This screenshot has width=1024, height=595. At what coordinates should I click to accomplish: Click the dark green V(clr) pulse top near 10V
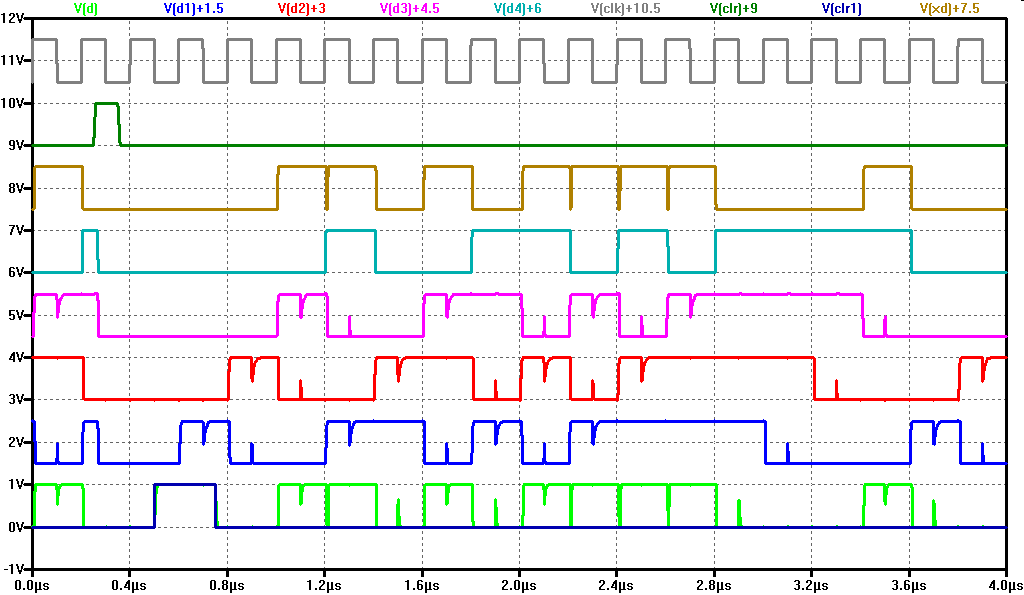pyautogui.click(x=106, y=103)
